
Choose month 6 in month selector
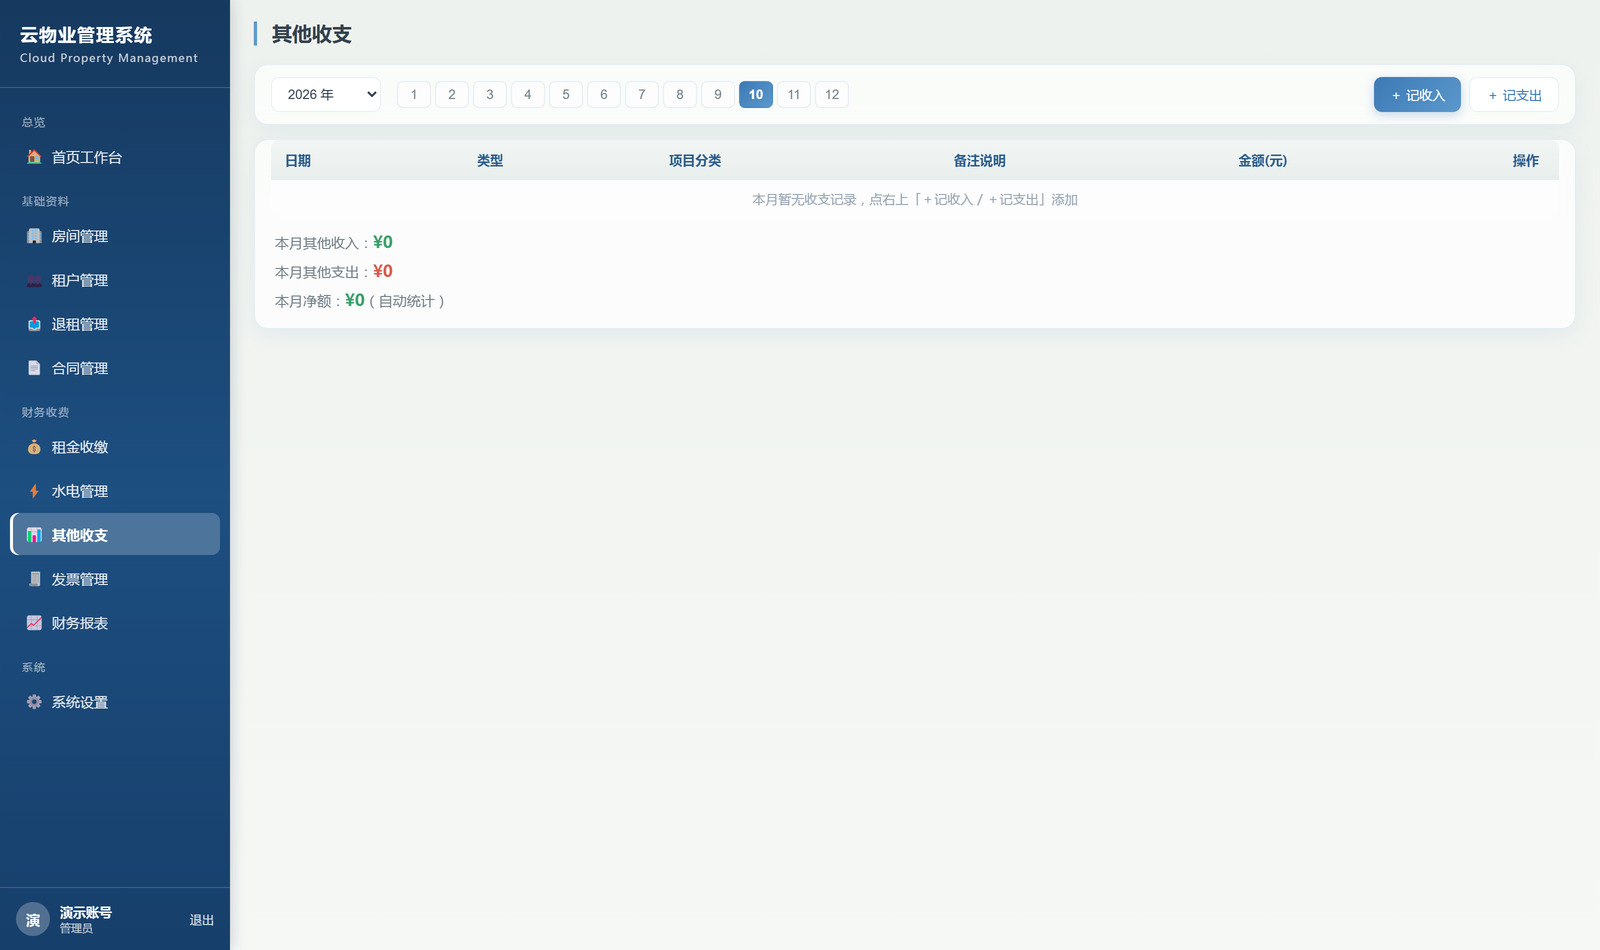point(604,94)
